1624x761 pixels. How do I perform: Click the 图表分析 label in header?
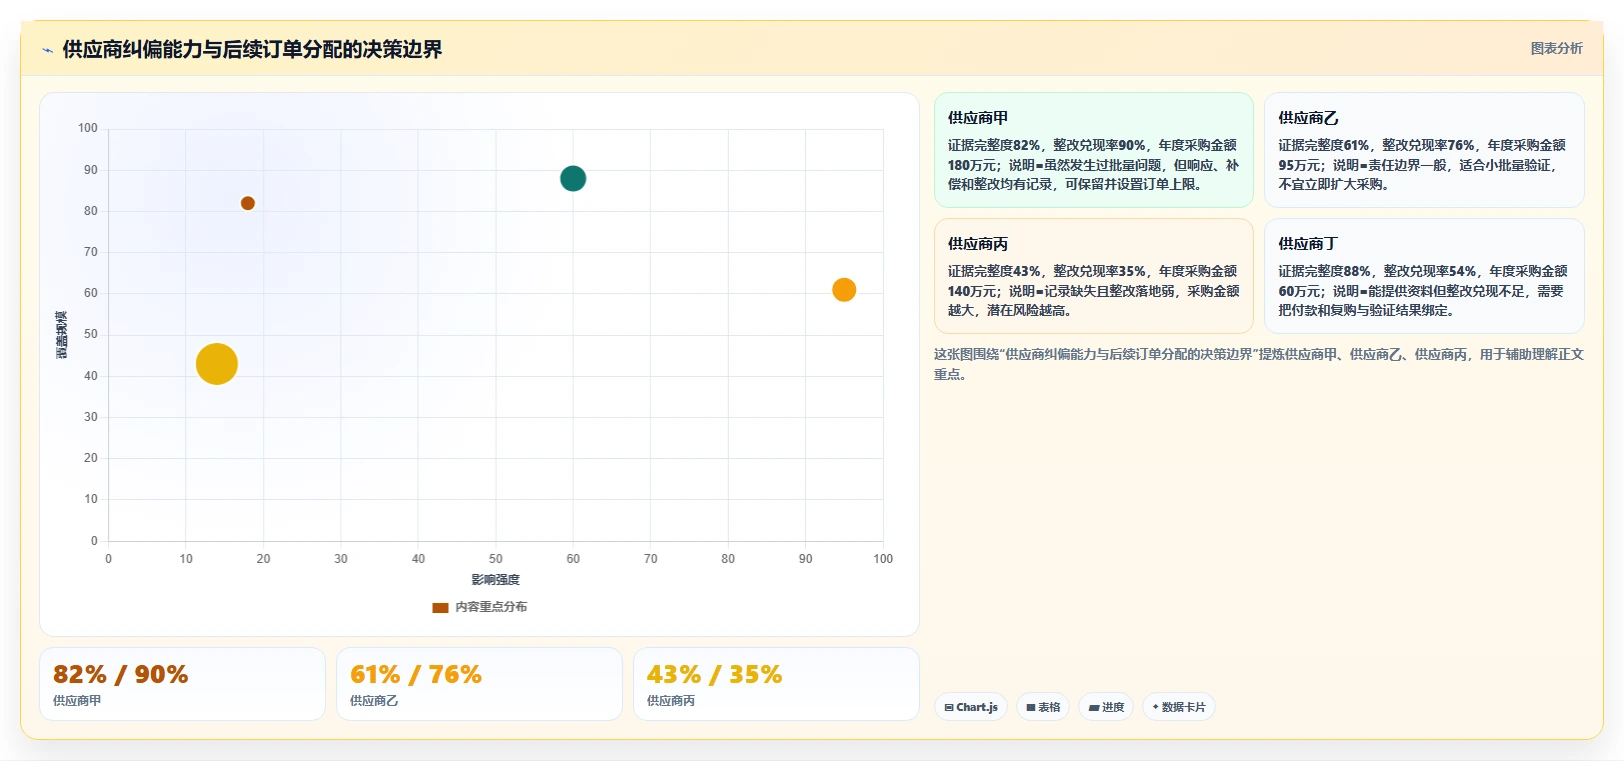[1556, 48]
